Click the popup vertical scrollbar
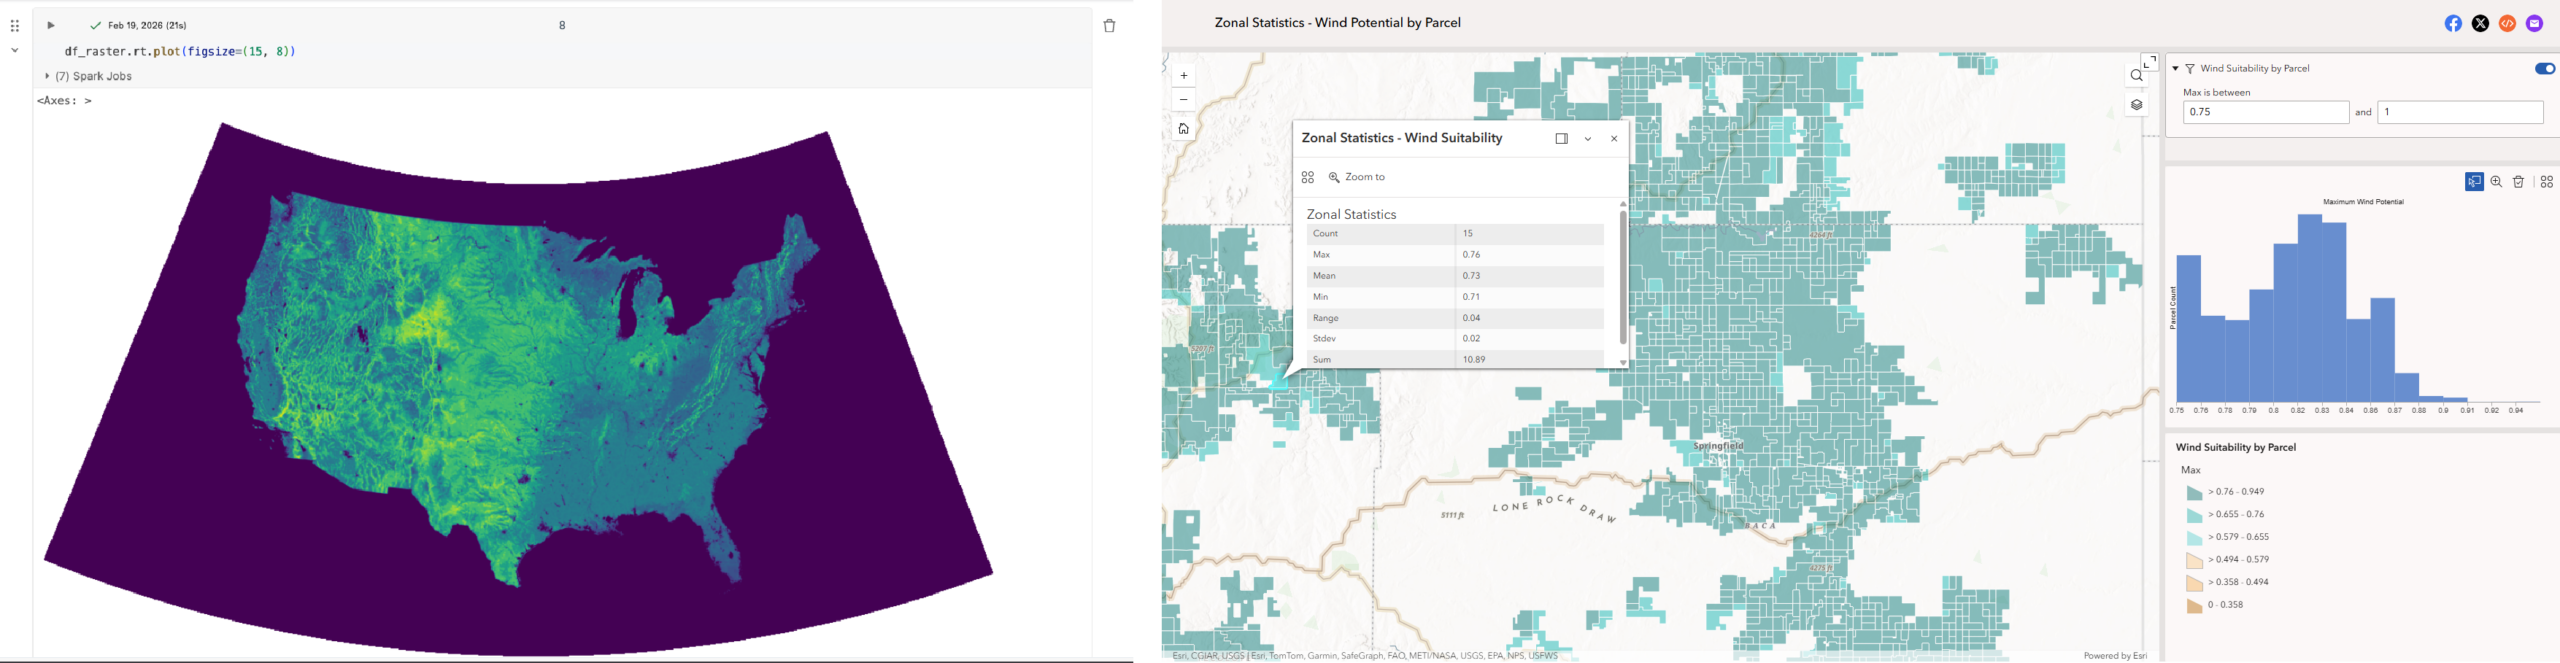This screenshot has height=663, width=2560. click(x=1623, y=277)
